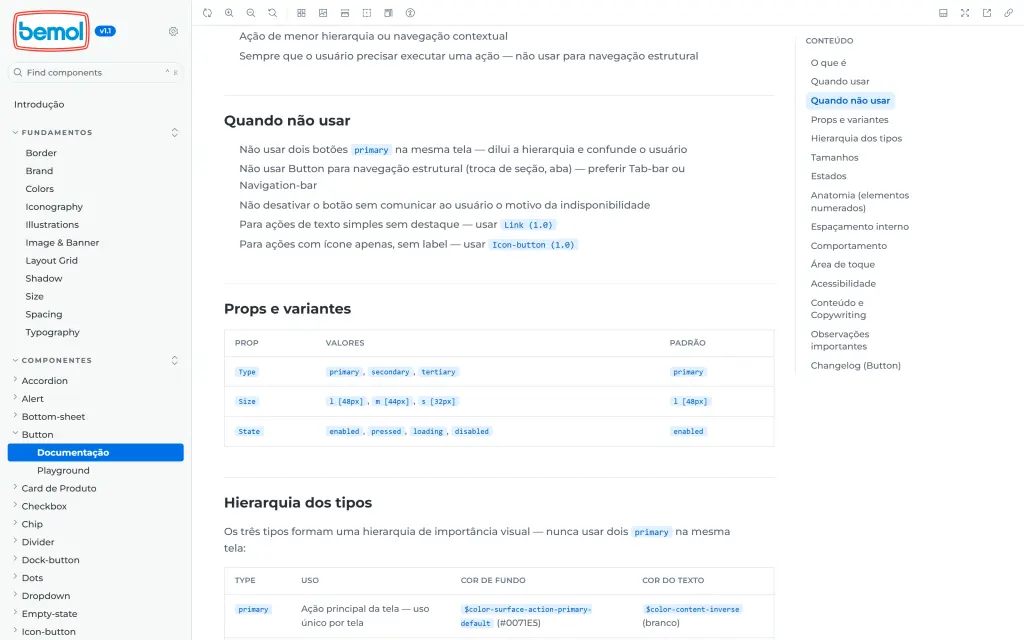Viewport: 1024px width, 640px height.
Task: Click the v1.1 version badge
Action: (x=105, y=31)
